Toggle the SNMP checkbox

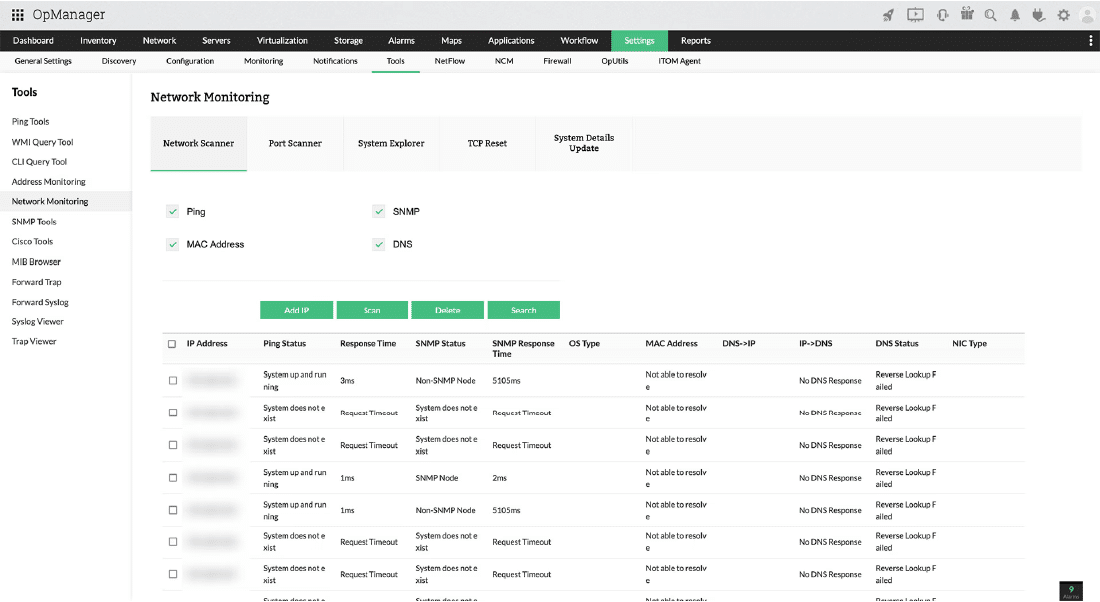379,211
